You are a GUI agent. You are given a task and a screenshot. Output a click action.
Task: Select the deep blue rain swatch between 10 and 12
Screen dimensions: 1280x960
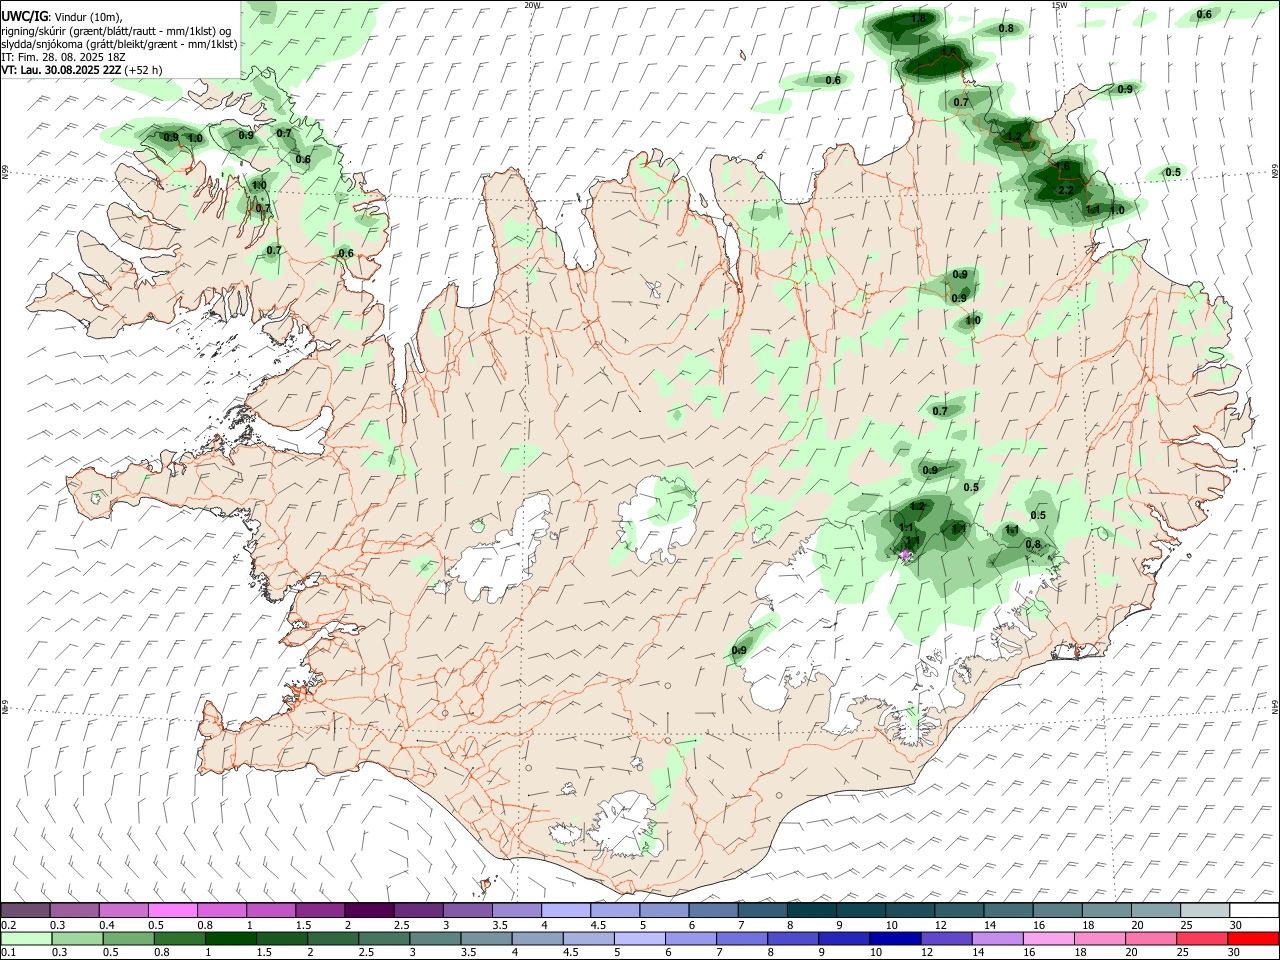click(896, 938)
